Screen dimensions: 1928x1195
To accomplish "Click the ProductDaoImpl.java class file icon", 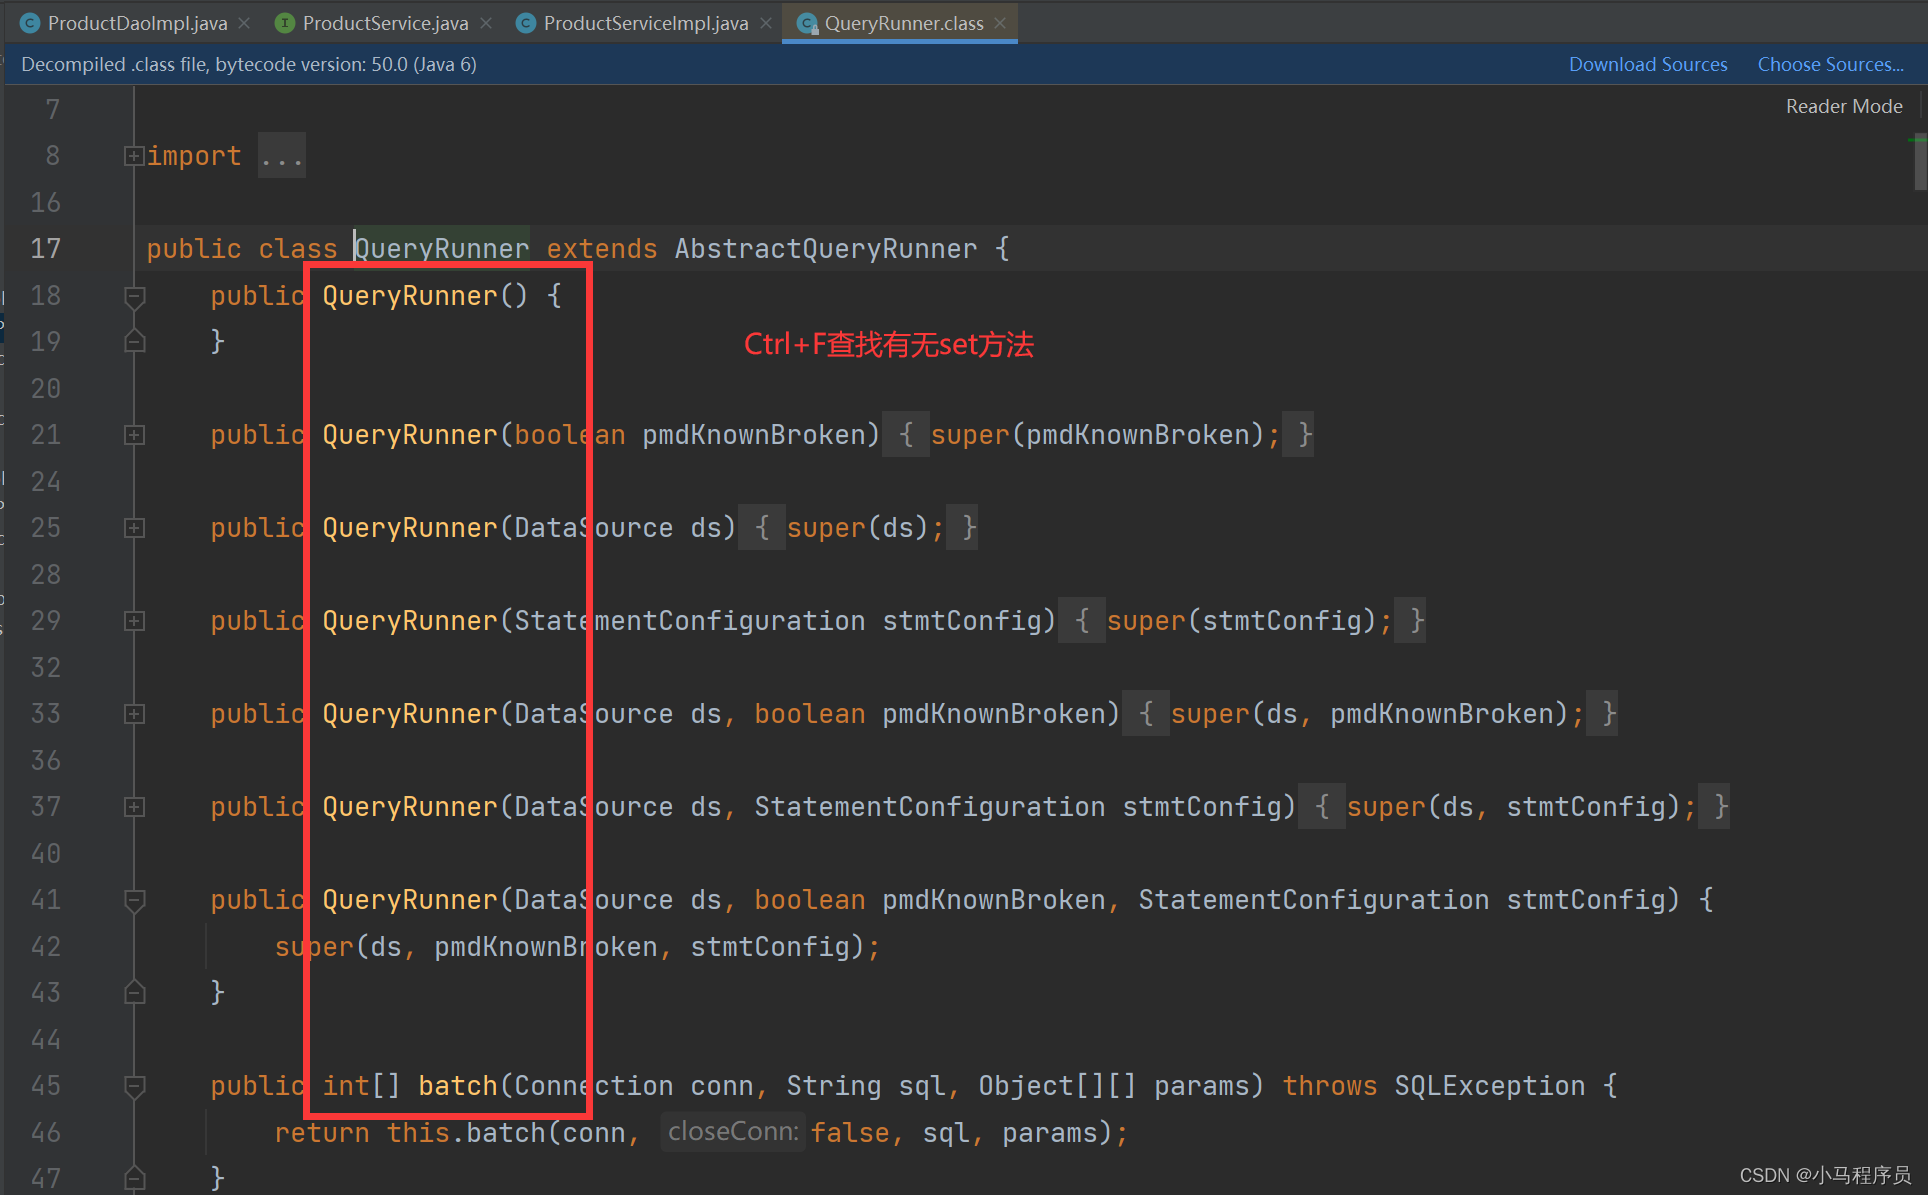I will pyautogui.click(x=30, y=23).
